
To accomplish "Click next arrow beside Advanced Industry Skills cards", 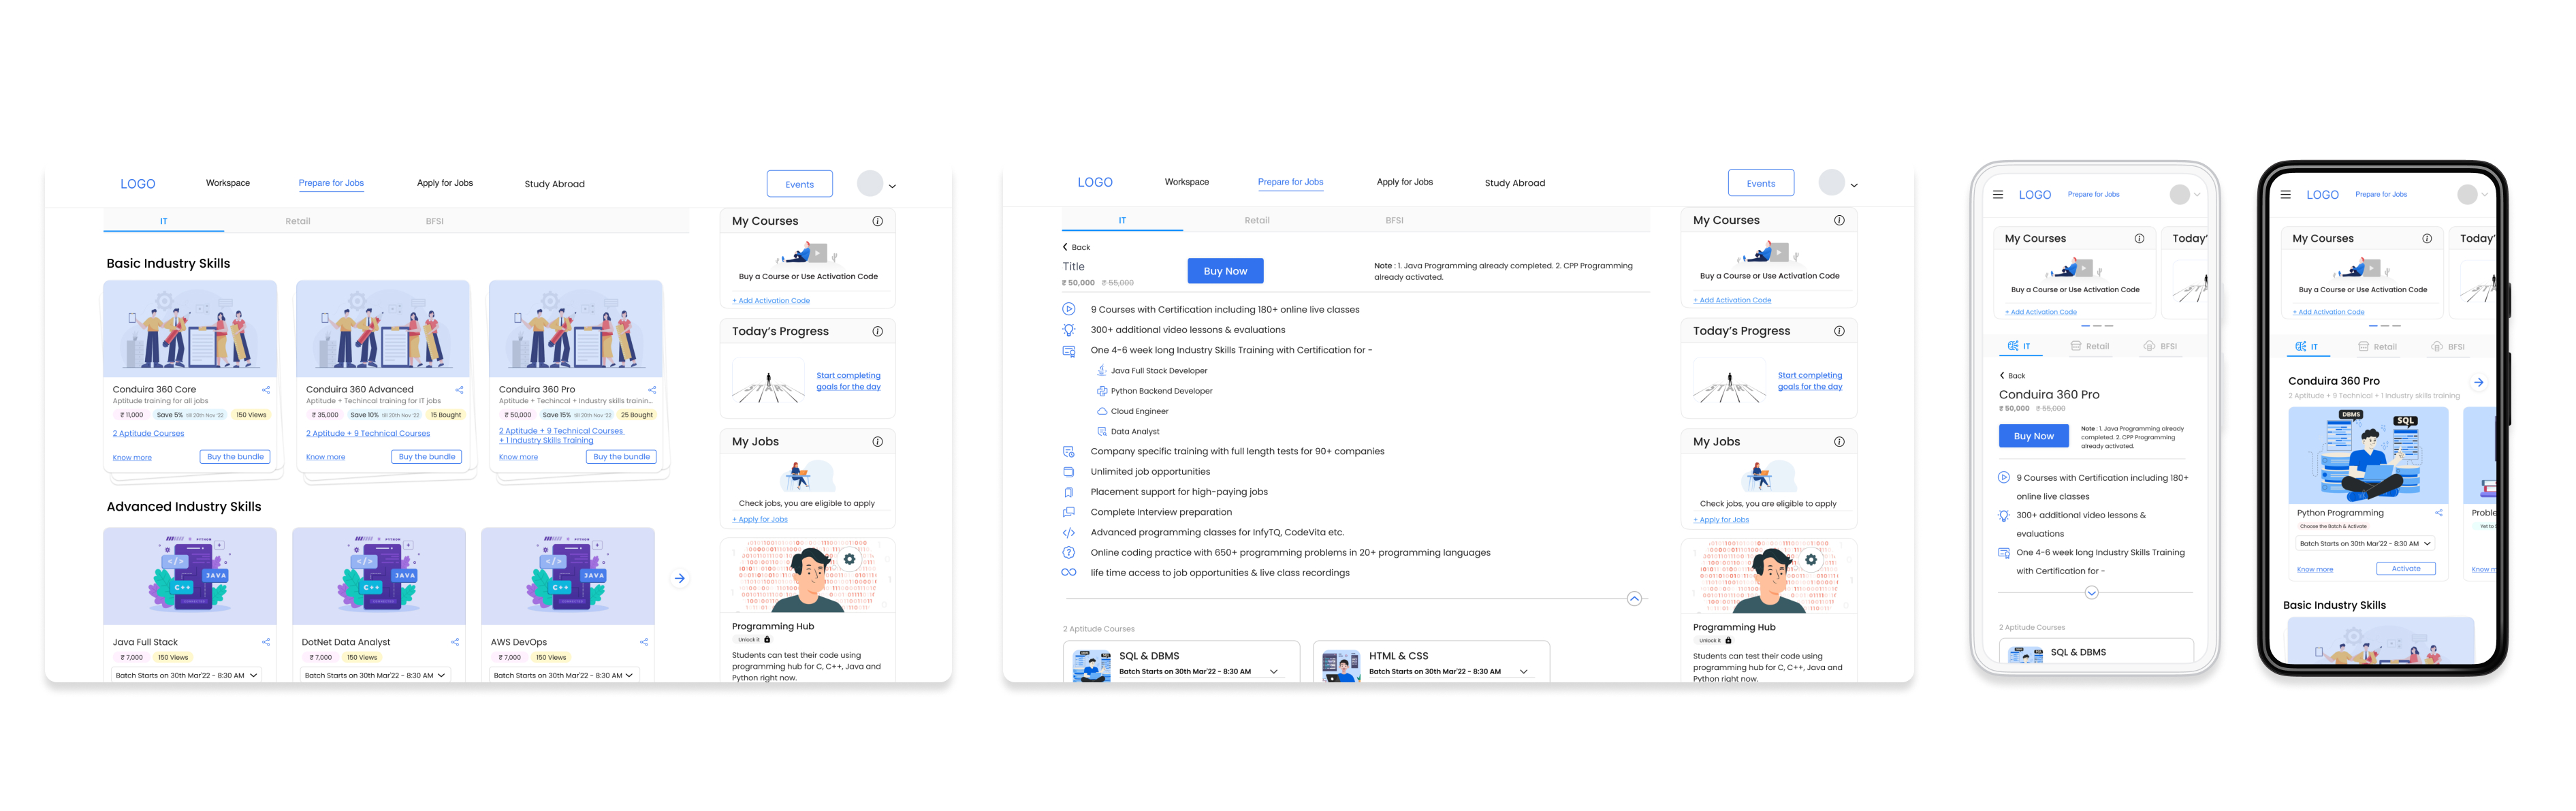I will pyautogui.click(x=680, y=578).
